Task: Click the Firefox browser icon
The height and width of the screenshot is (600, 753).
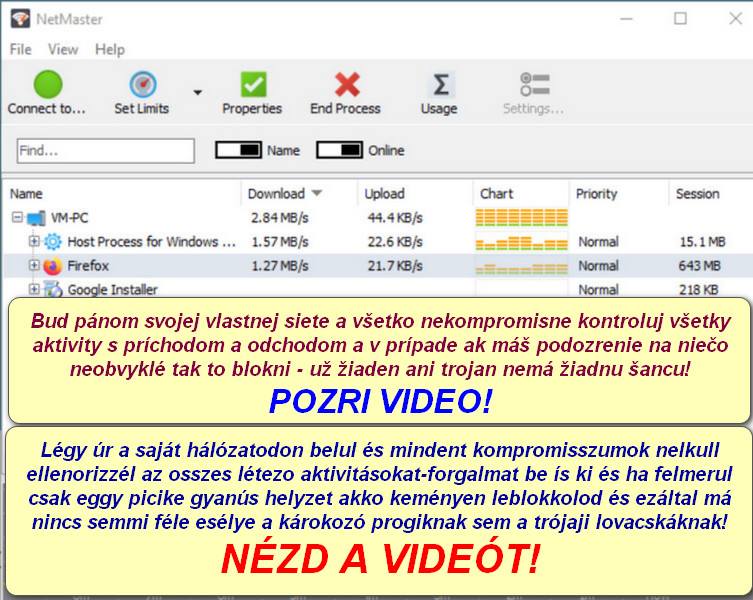Action: 53,266
